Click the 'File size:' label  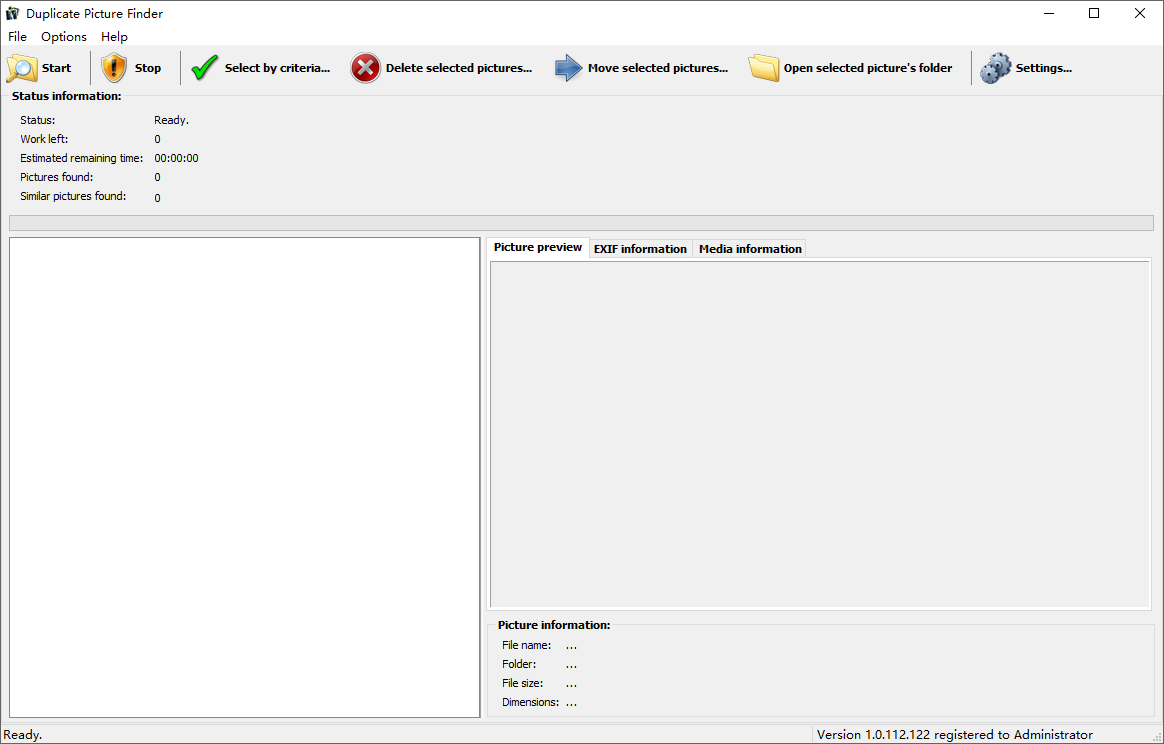[x=523, y=683]
